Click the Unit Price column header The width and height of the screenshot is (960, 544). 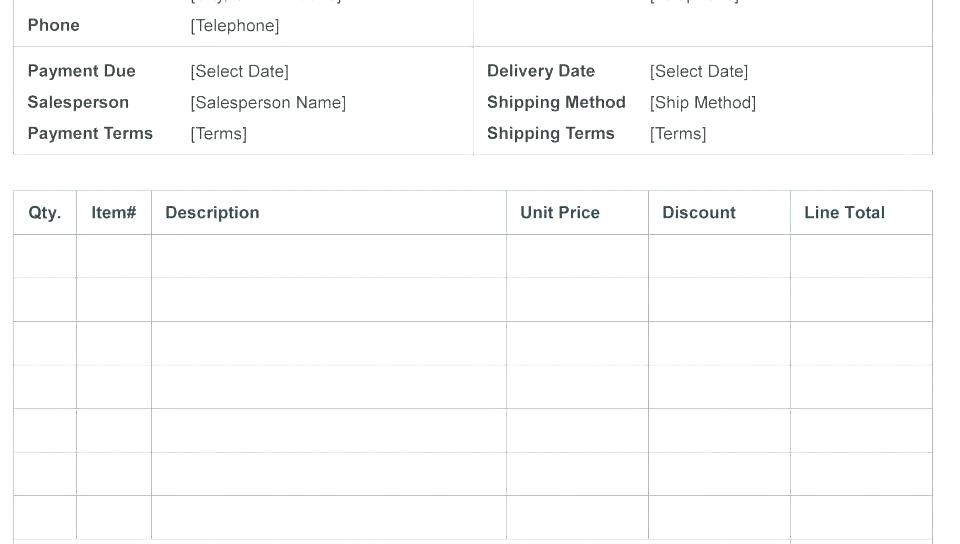tap(560, 213)
